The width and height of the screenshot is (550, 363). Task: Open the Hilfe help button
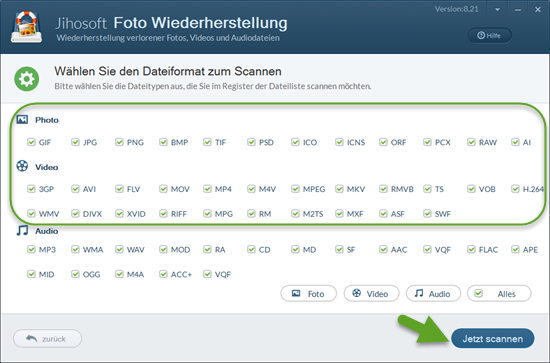[x=490, y=35]
